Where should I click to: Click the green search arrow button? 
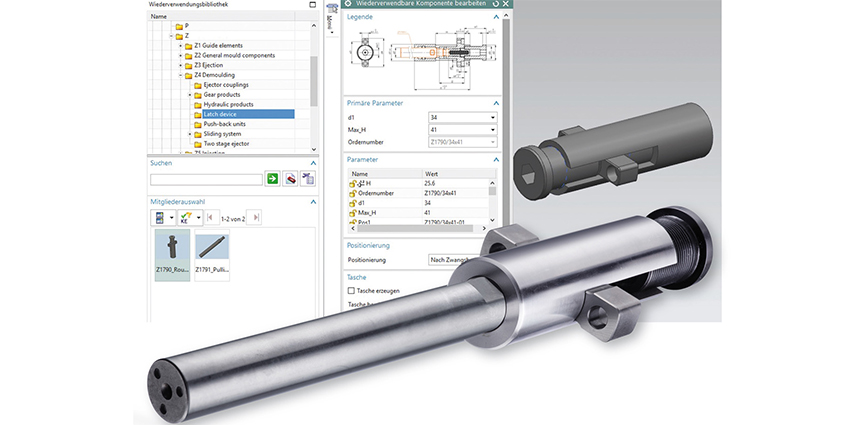point(272,179)
